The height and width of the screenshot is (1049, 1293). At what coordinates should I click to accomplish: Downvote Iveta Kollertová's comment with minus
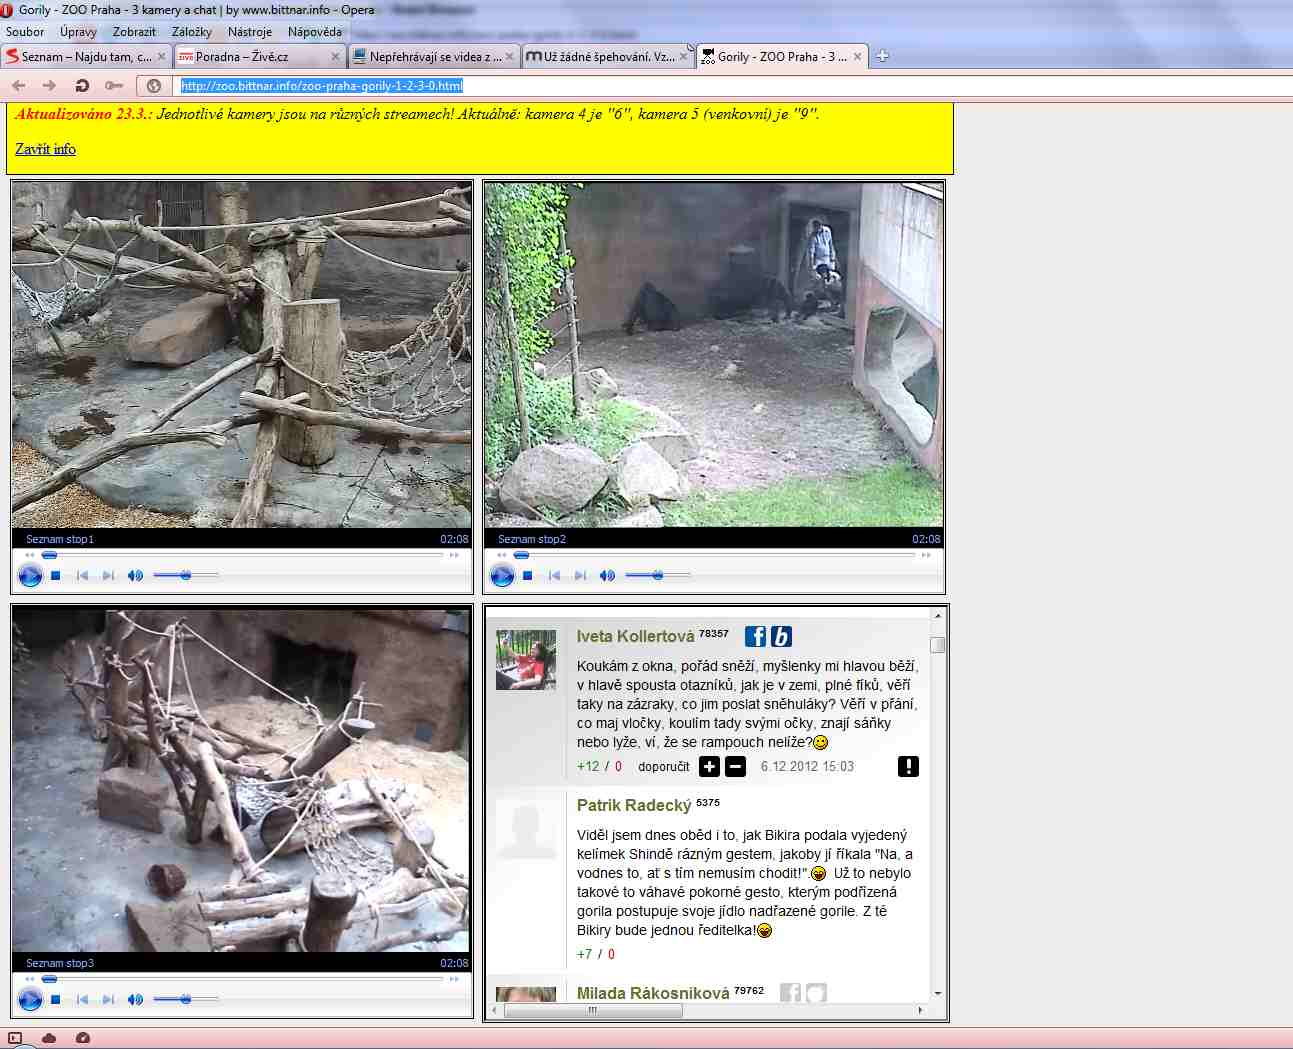735,767
